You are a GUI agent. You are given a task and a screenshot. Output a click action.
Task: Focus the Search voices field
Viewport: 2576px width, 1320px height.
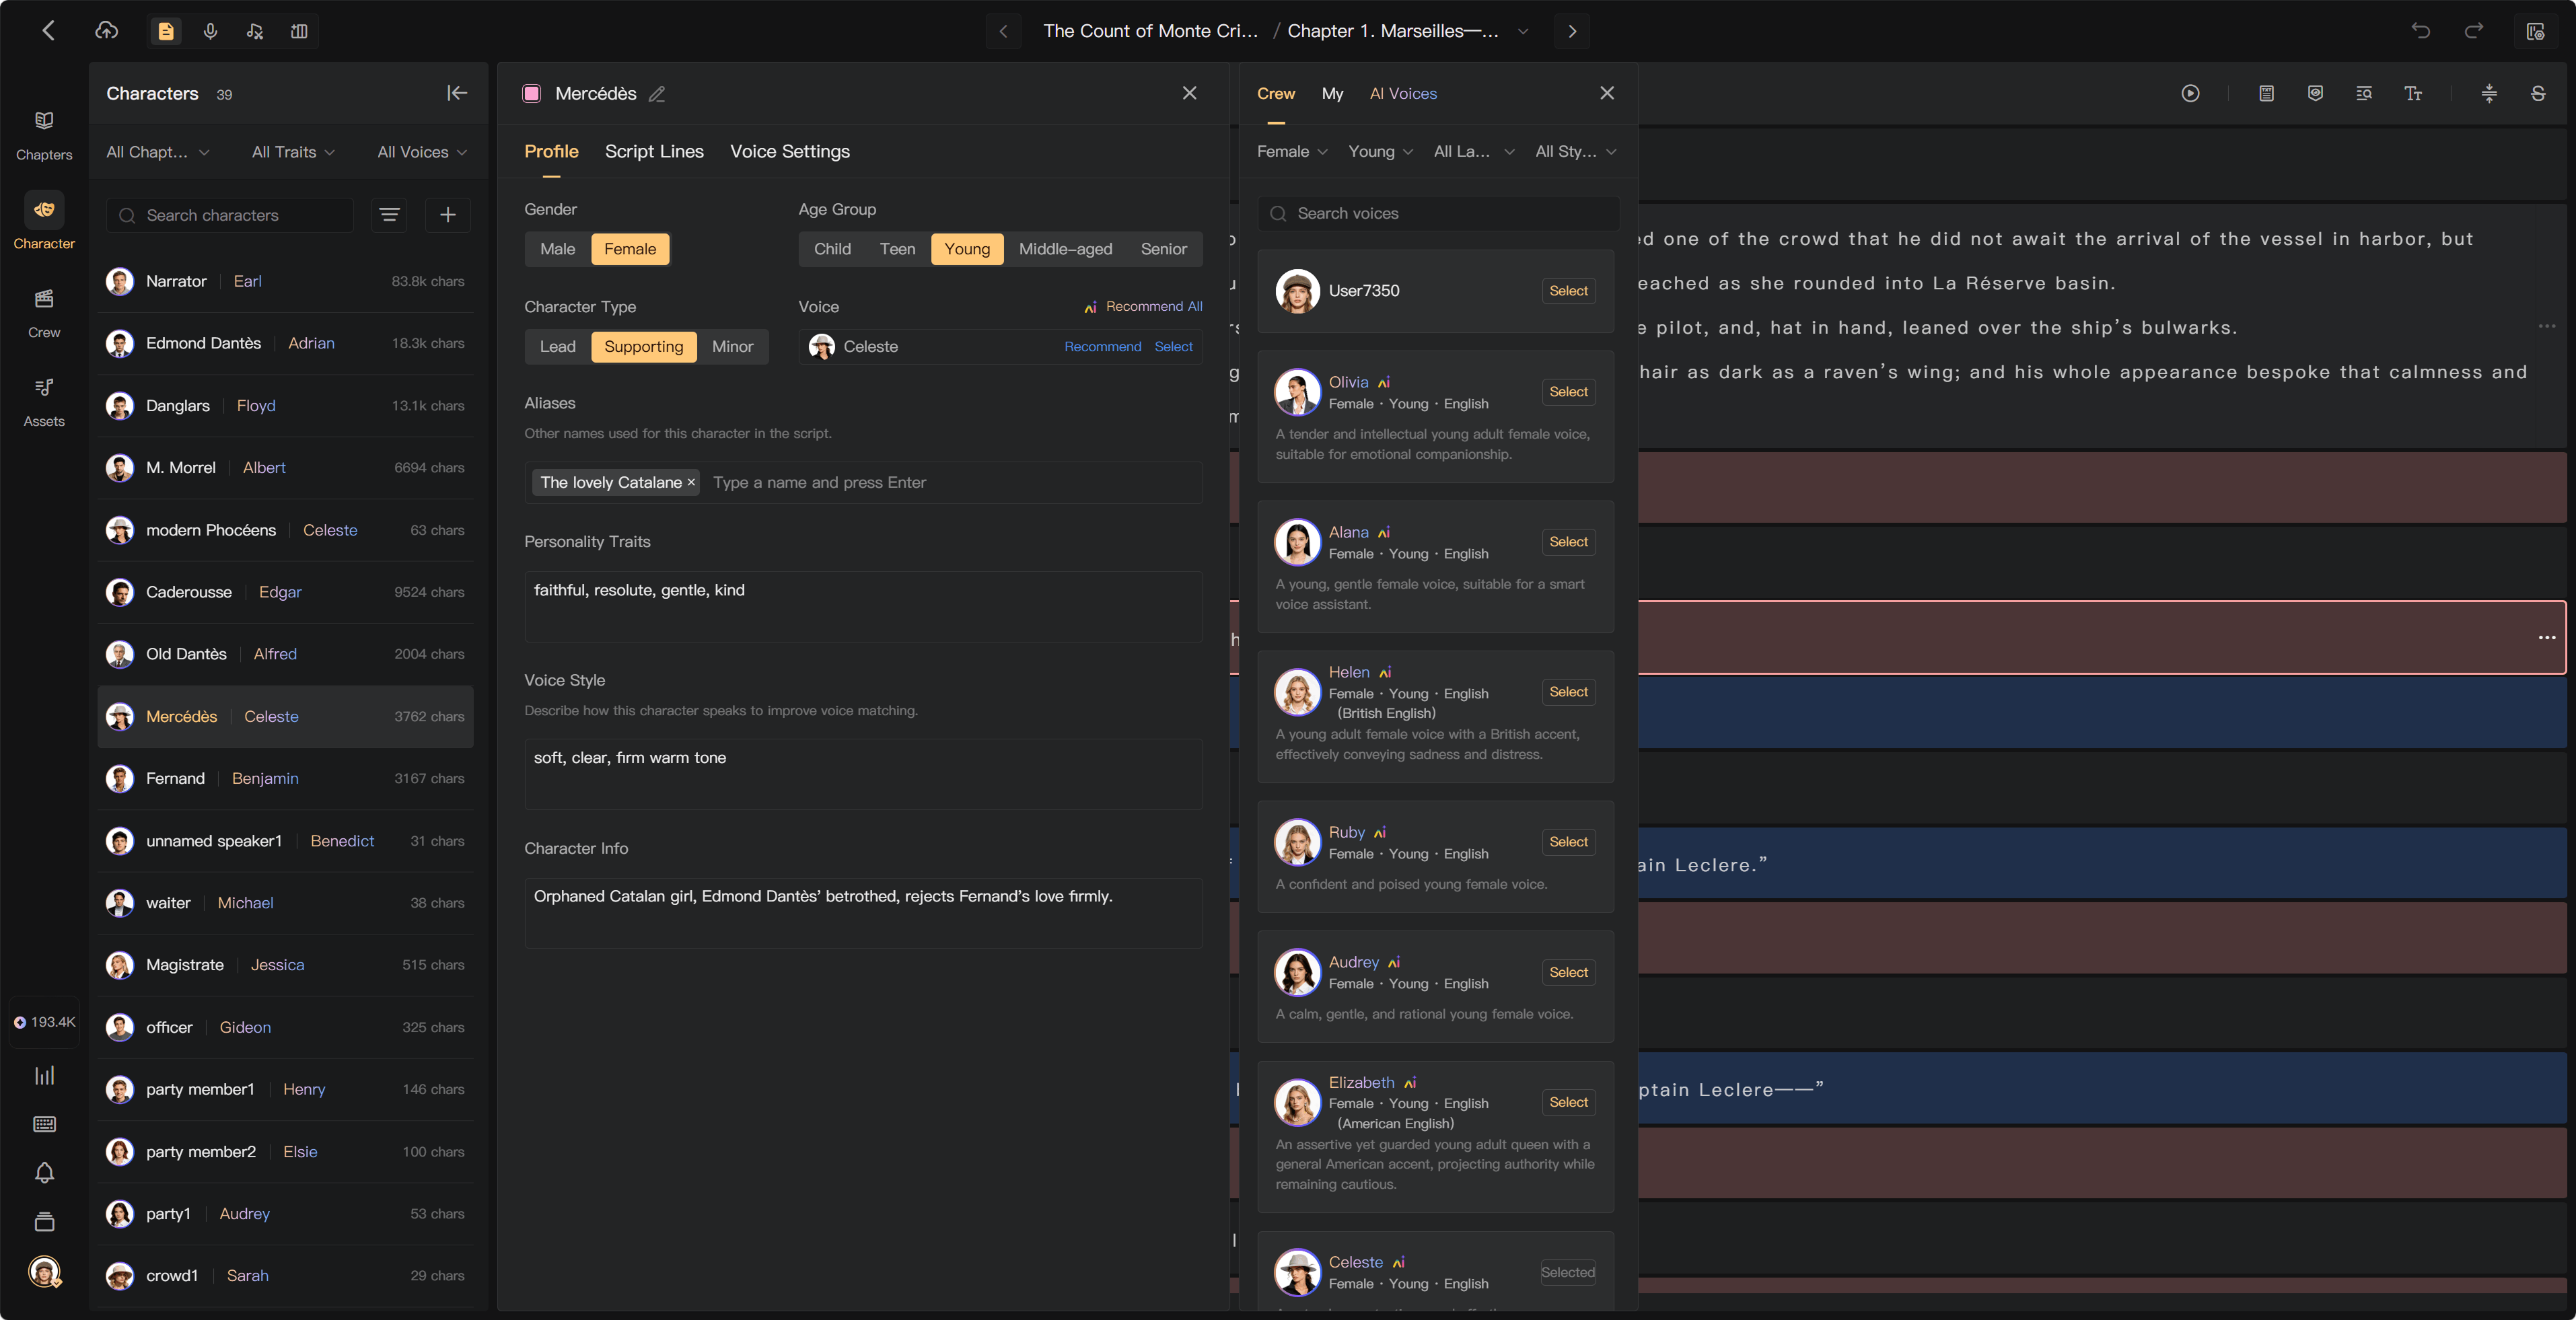tap(1438, 213)
